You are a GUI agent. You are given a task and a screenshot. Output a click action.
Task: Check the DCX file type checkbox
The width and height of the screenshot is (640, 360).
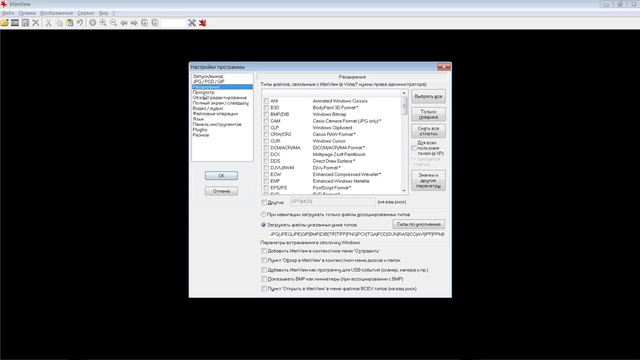click(266, 154)
